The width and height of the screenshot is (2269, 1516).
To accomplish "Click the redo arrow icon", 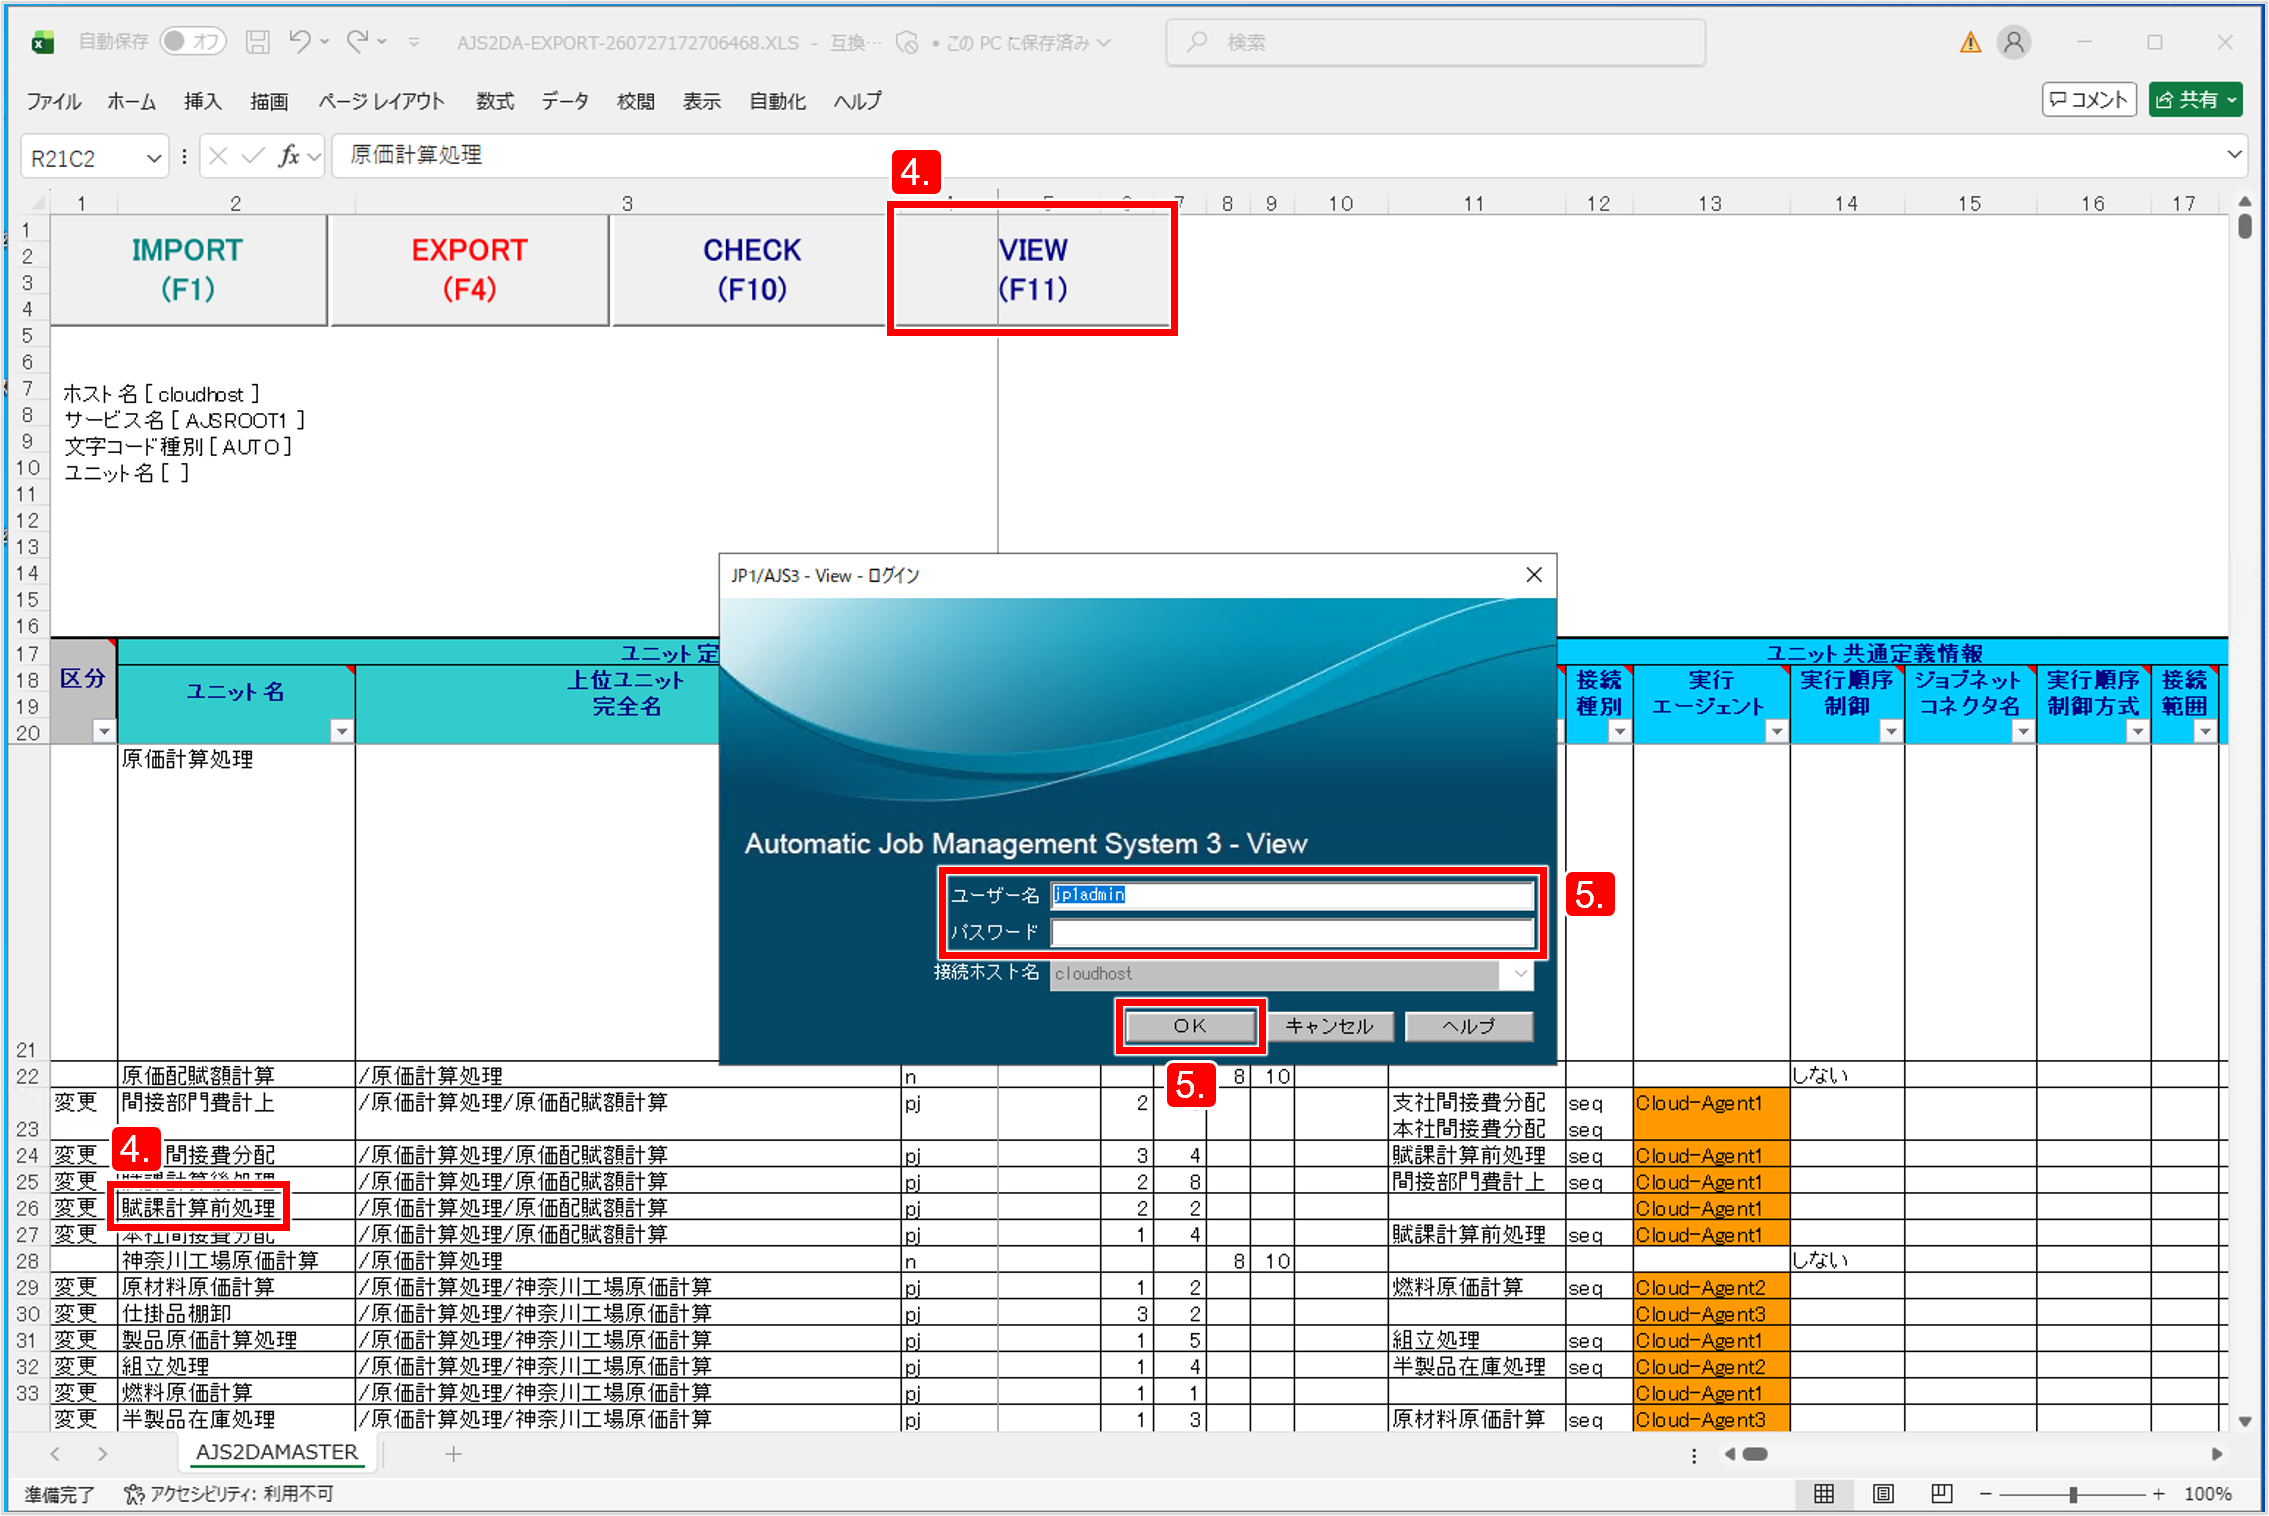I will (357, 41).
